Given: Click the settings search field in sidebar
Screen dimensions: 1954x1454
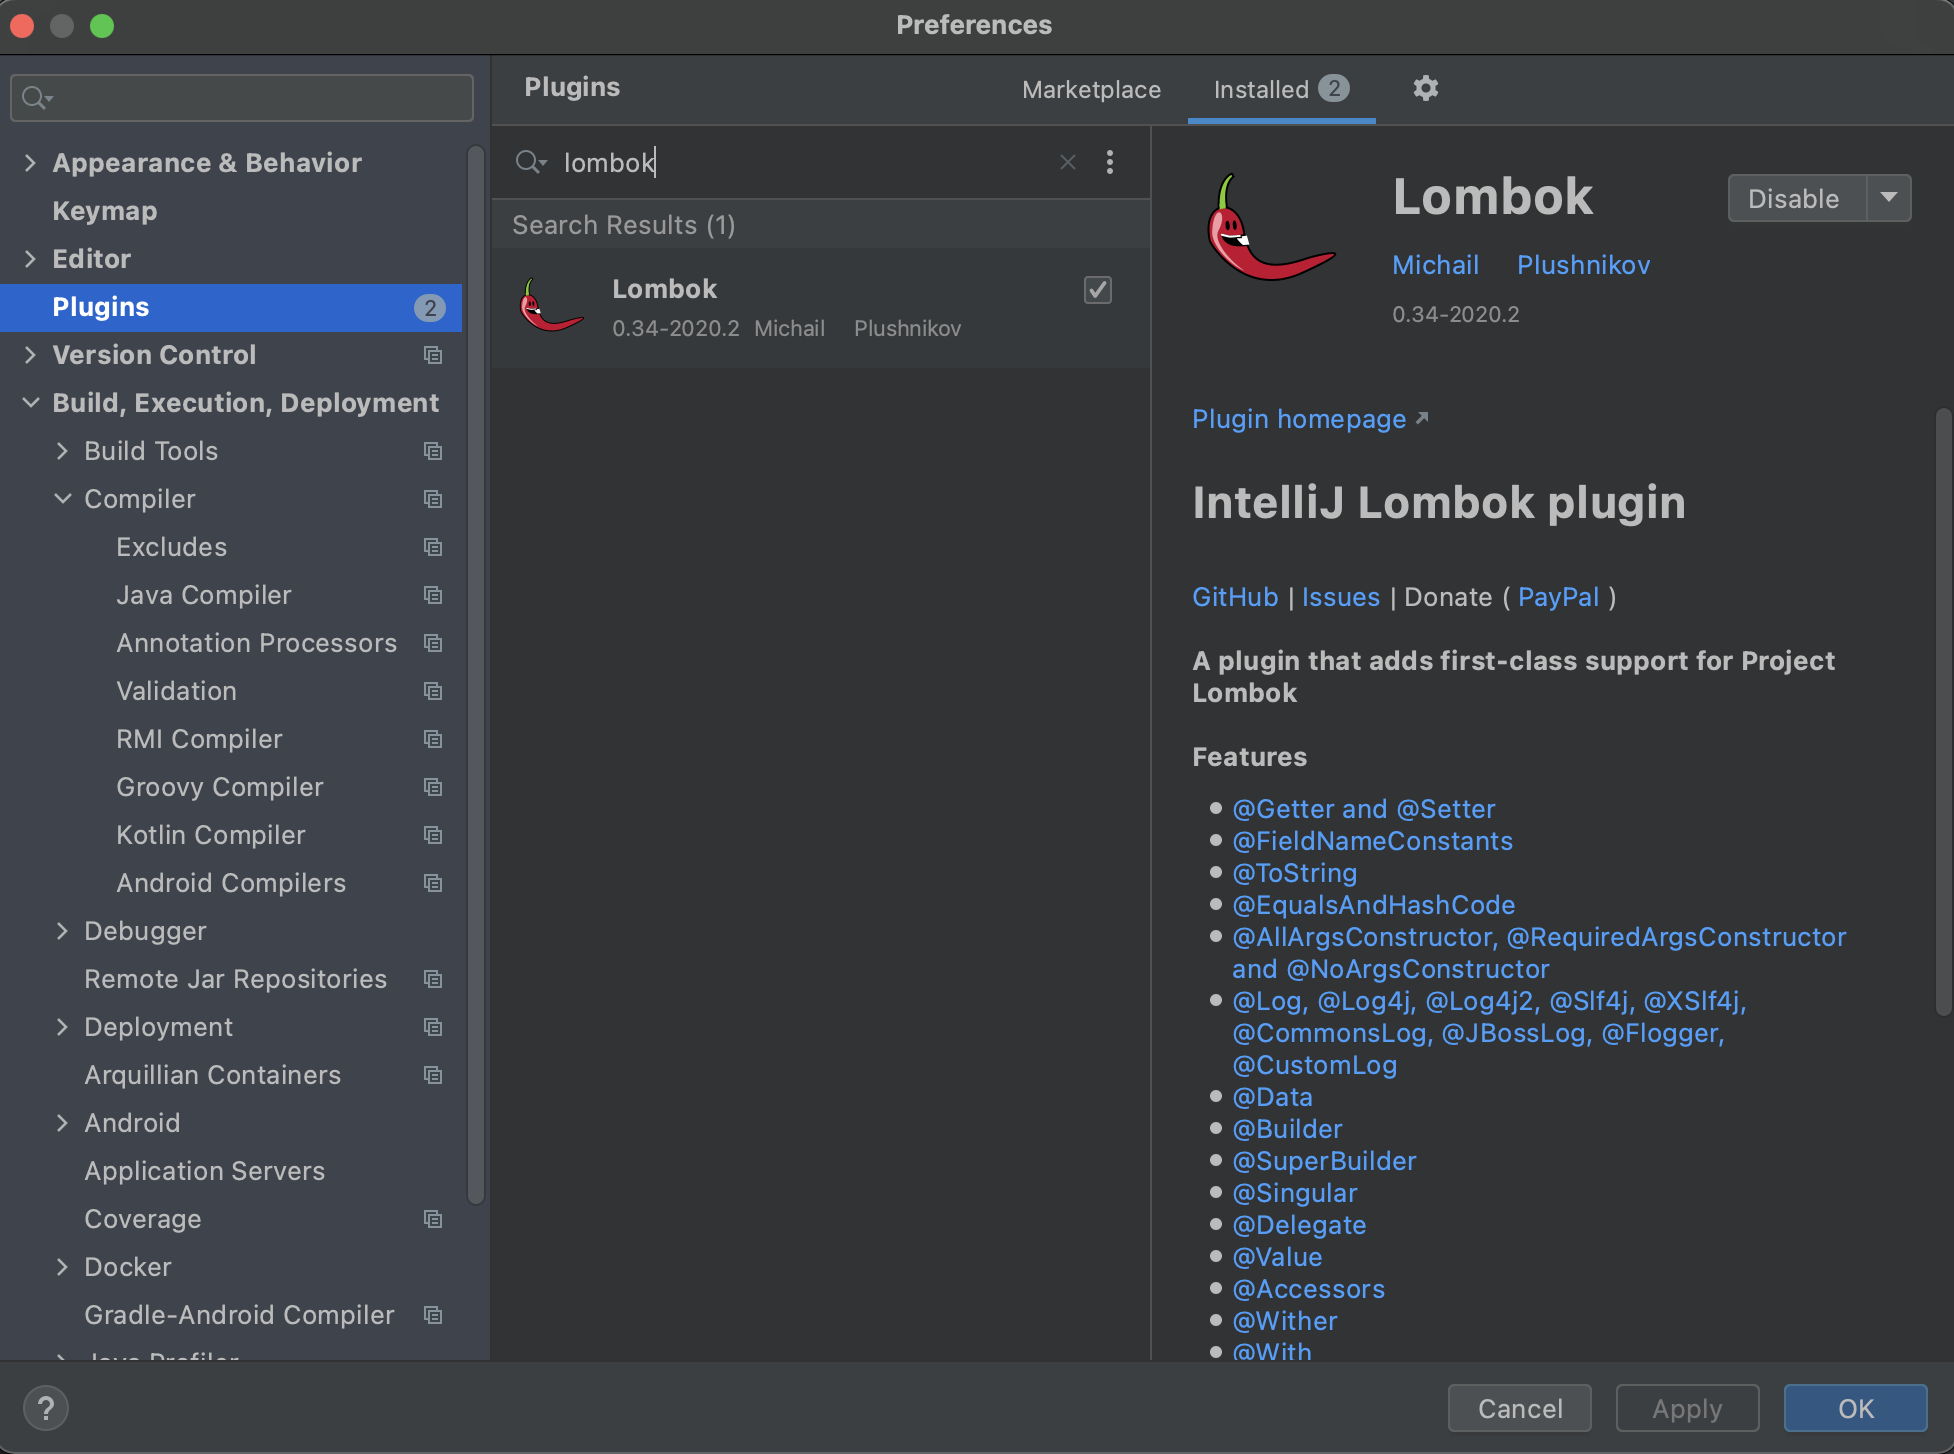Looking at the screenshot, I should (x=242, y=98).
